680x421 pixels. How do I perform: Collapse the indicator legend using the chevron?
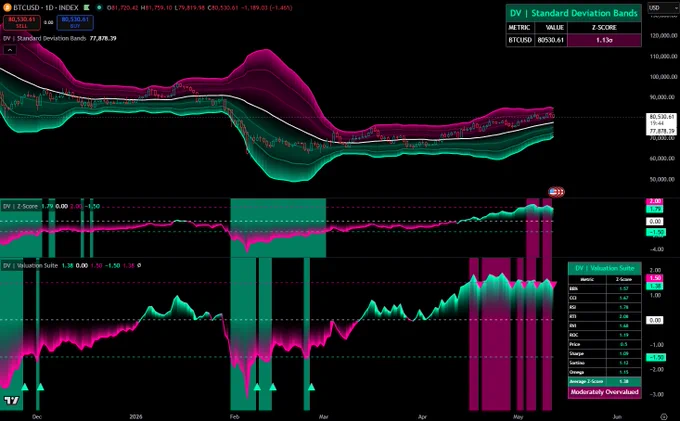pyautogui.click(x=10, y=50)
